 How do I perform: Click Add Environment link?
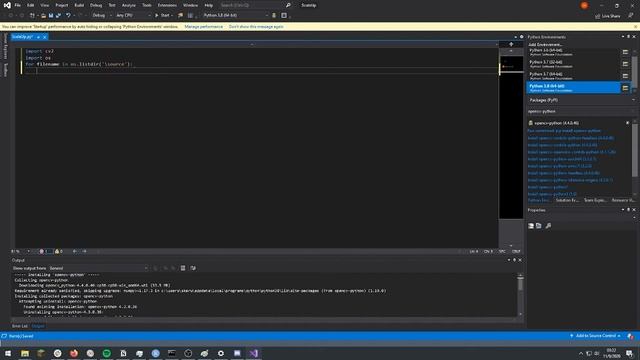tap(546, 44)
